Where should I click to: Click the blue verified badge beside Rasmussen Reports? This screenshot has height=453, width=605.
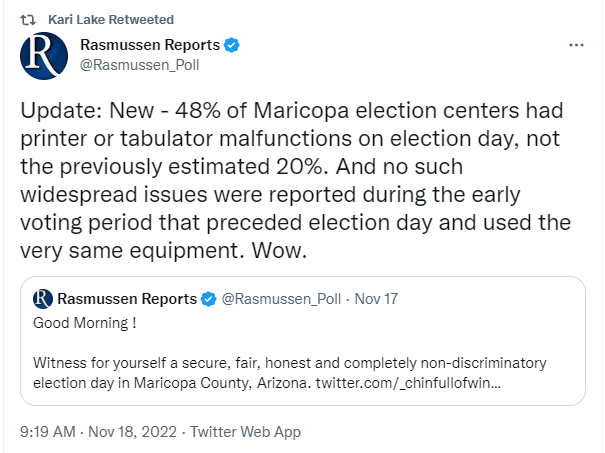click(231, 46)
